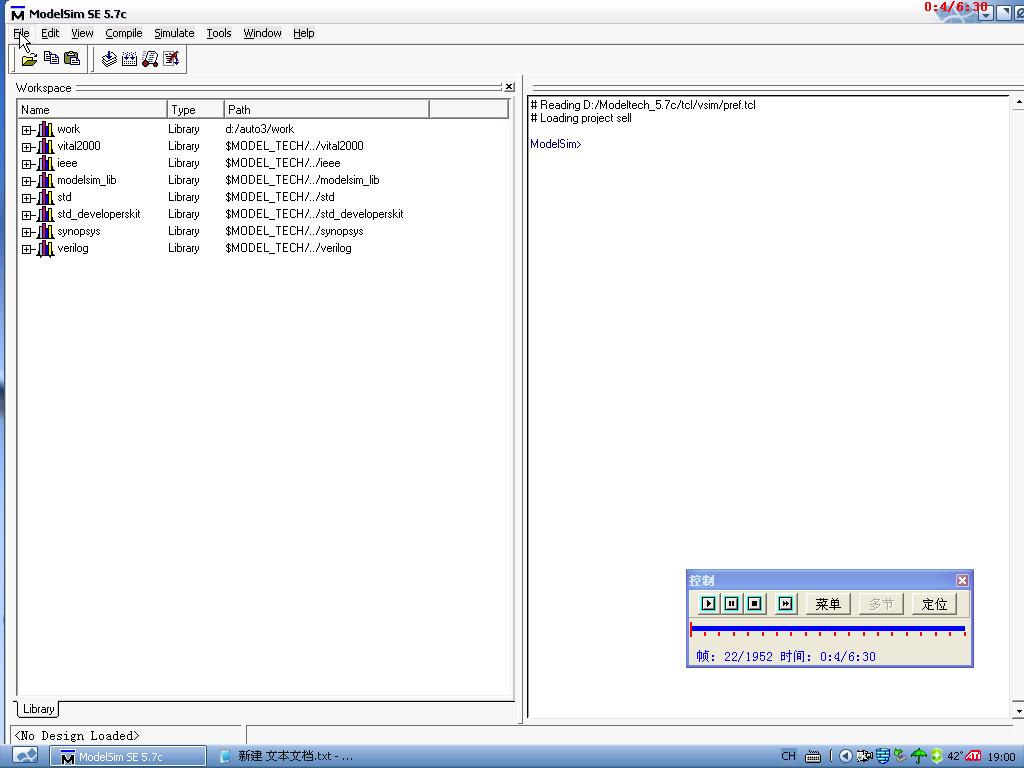The width and height of the screenshot is (1024, 768).
Task: Click the verilog library icon
Action: [45, 248]
